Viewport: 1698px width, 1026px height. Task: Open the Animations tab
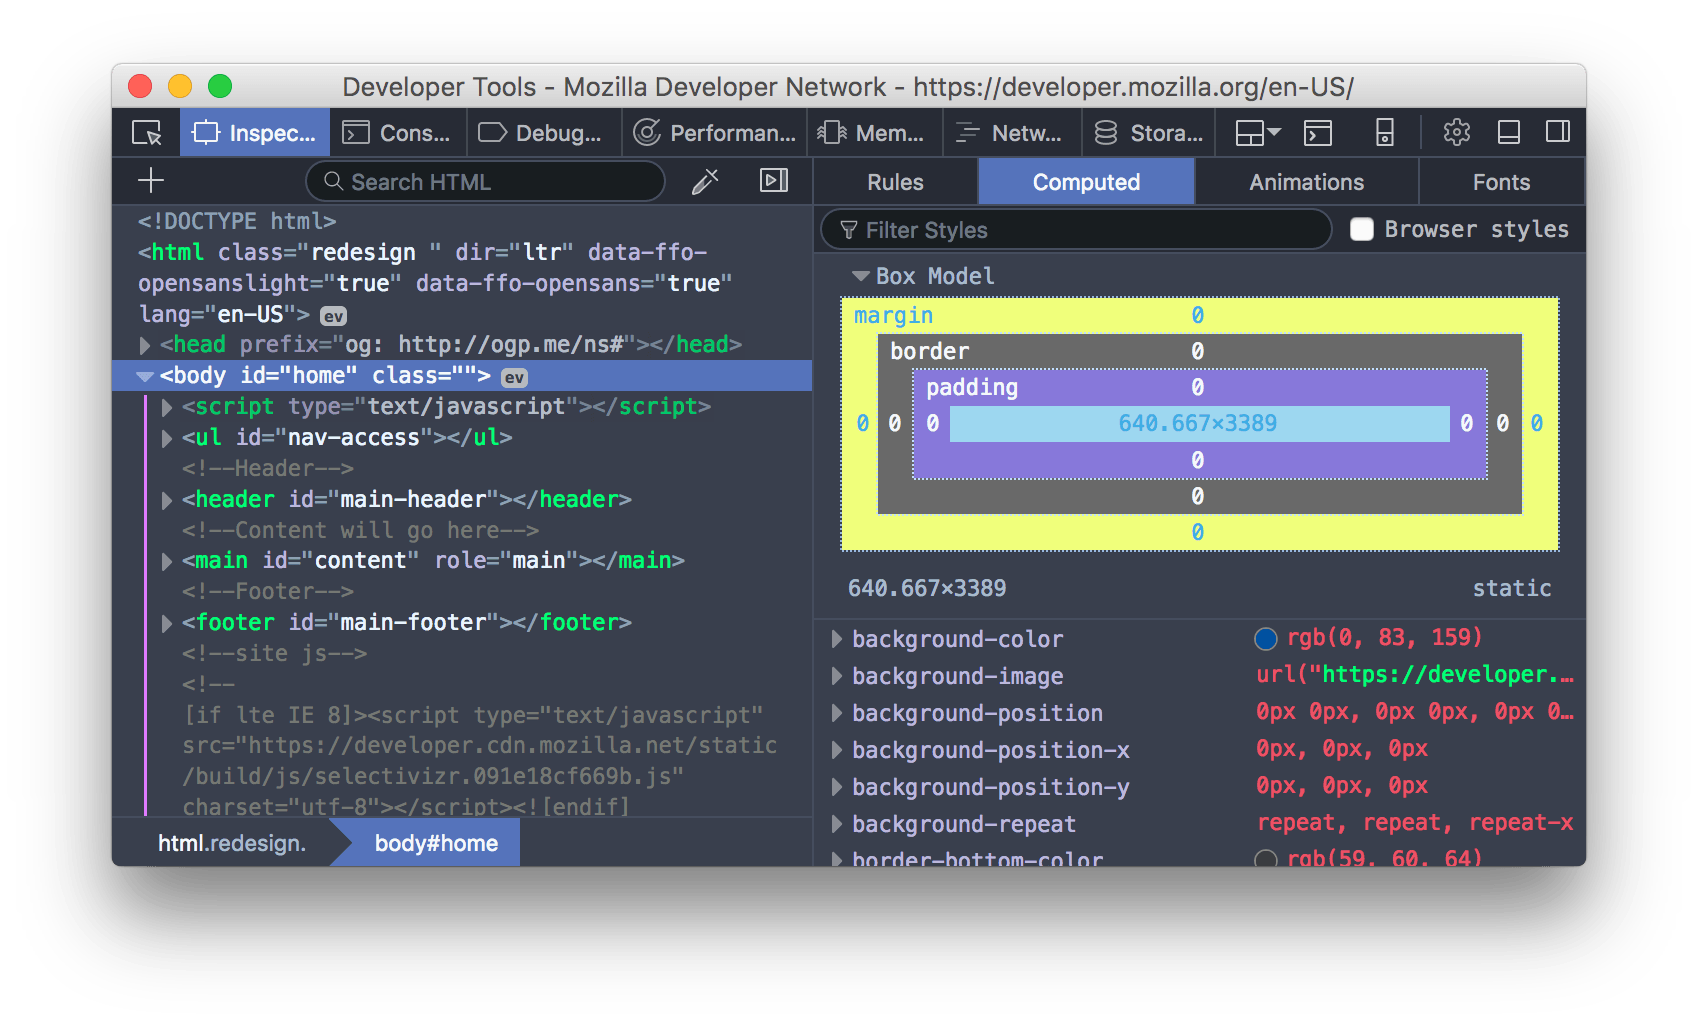[x=1306, y=182]
